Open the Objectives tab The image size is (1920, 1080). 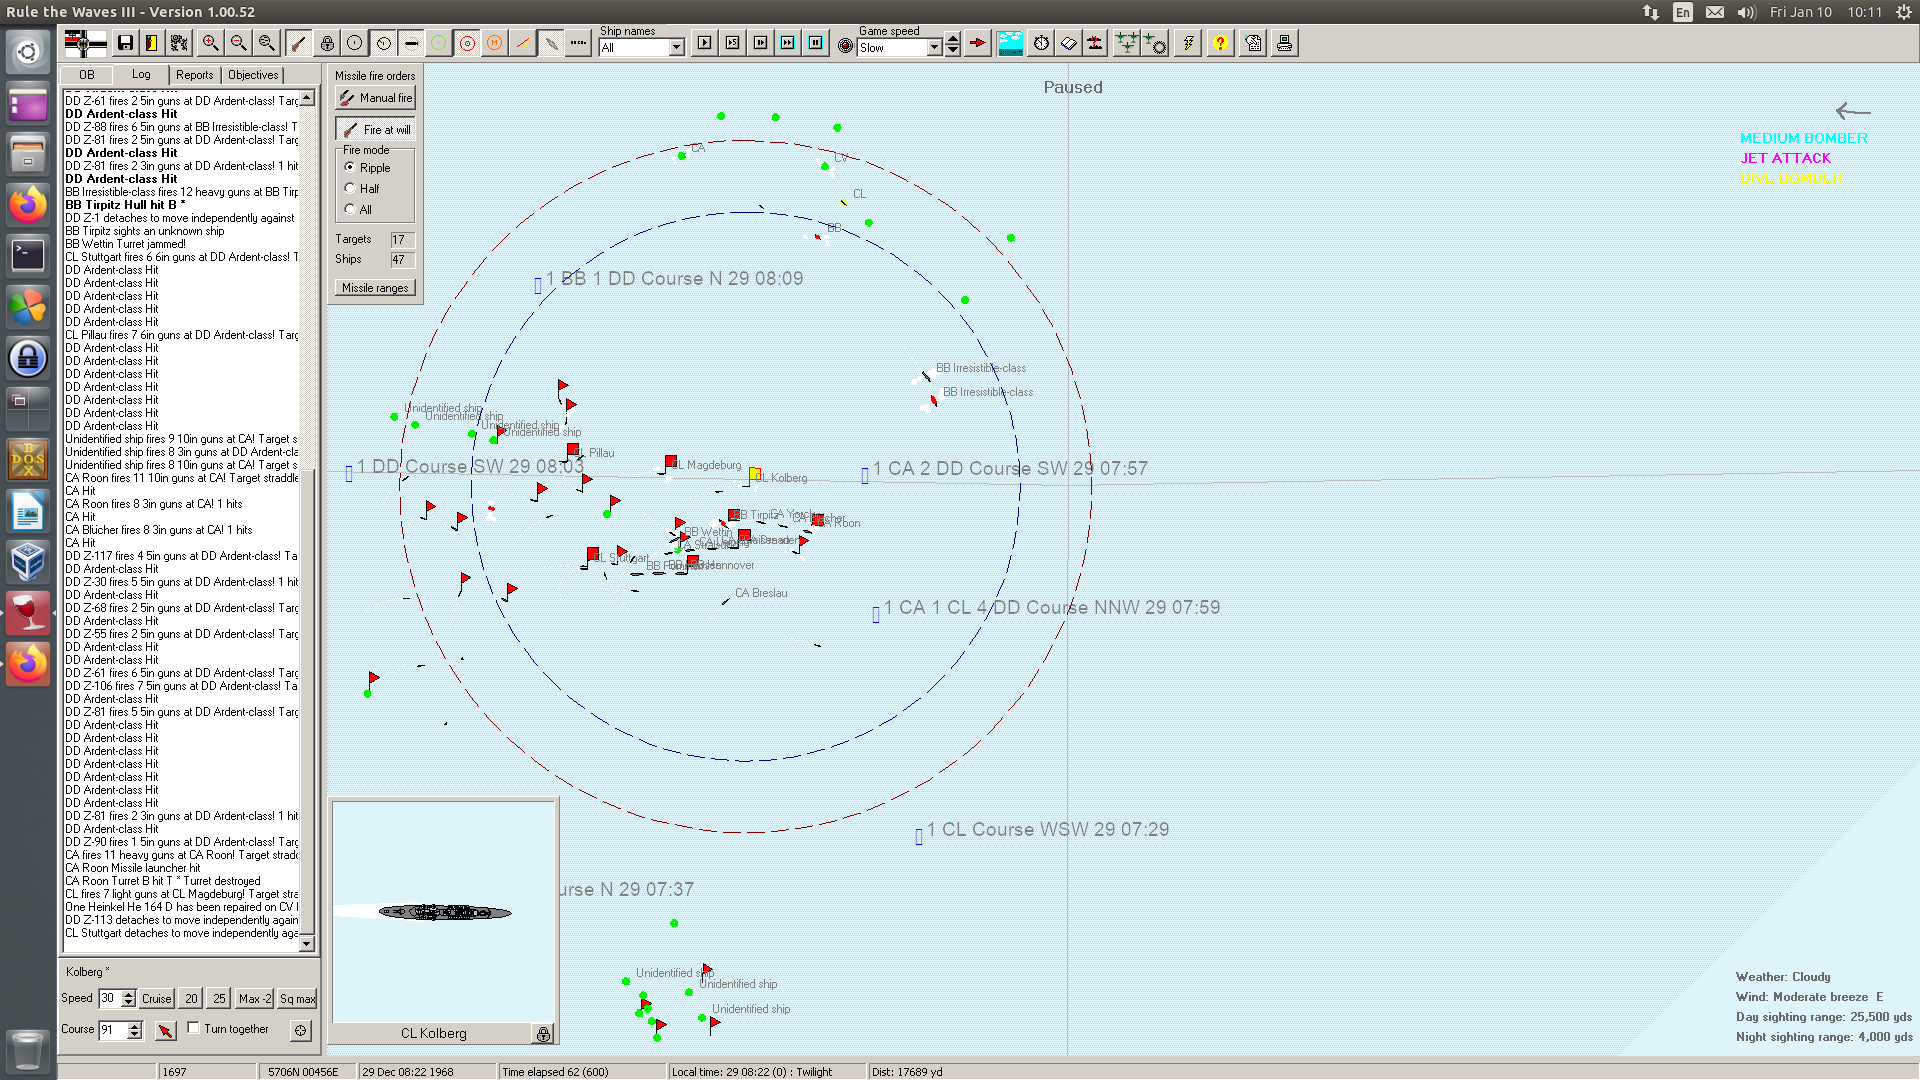point(253,75)
